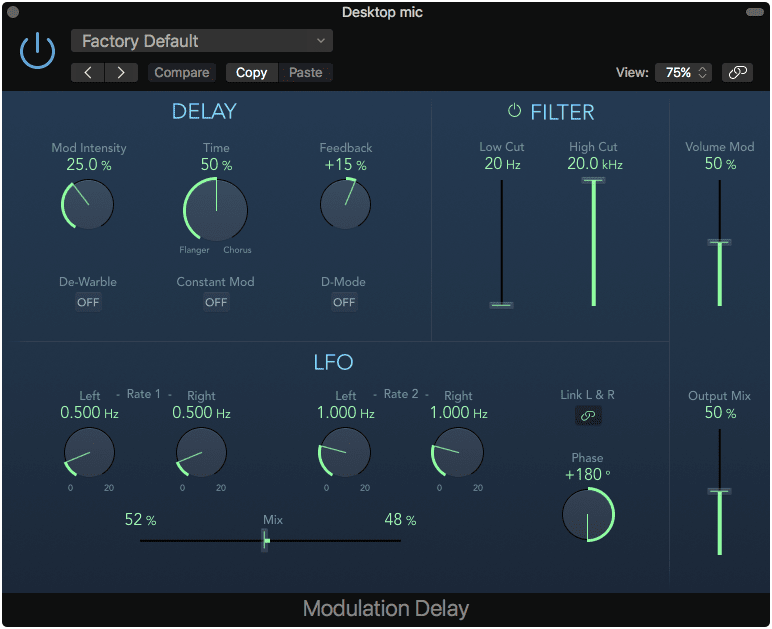772x629 pixels.
Task: Open the View 75% size selector
Action: (683, 72)
